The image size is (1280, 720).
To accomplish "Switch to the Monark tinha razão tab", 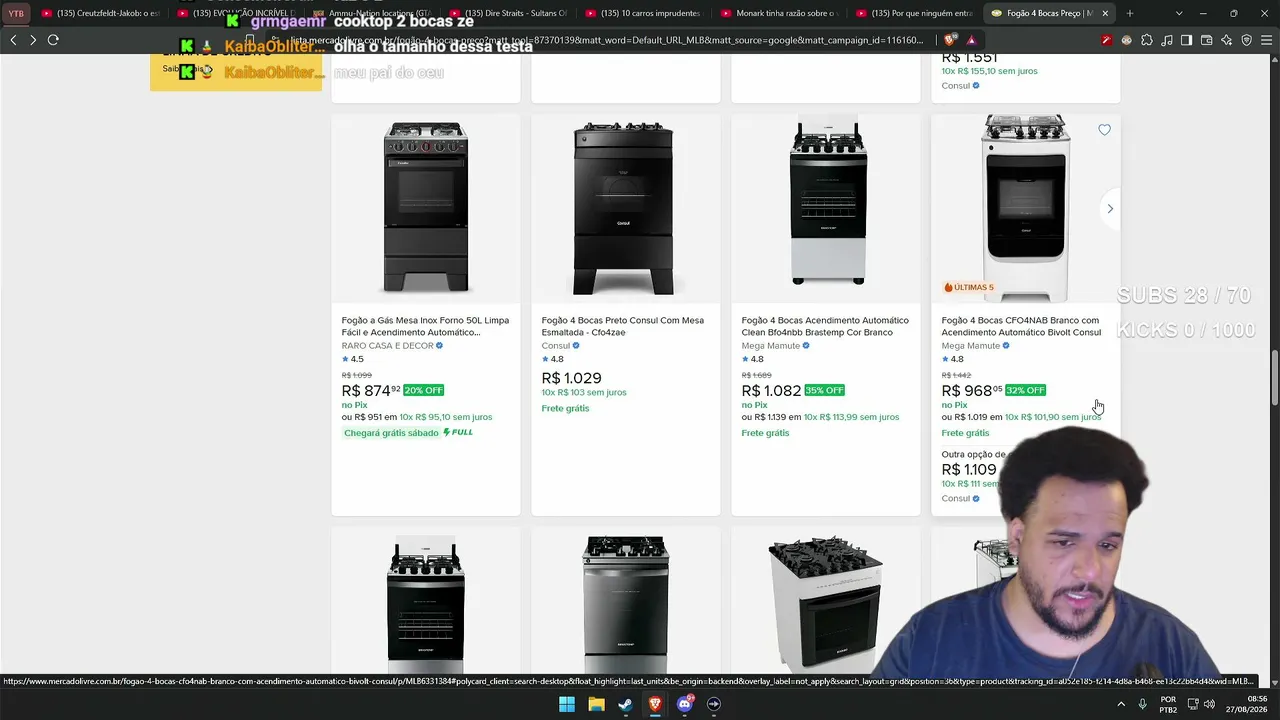I will [x=780, y=13].
